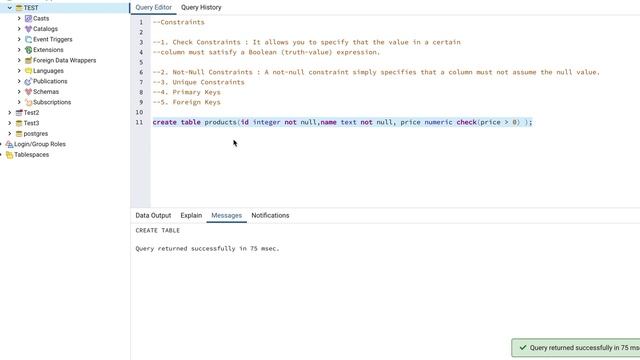Click the Tablespaces folder icon
The image size is (640, 360).
(x=9, y=155)
